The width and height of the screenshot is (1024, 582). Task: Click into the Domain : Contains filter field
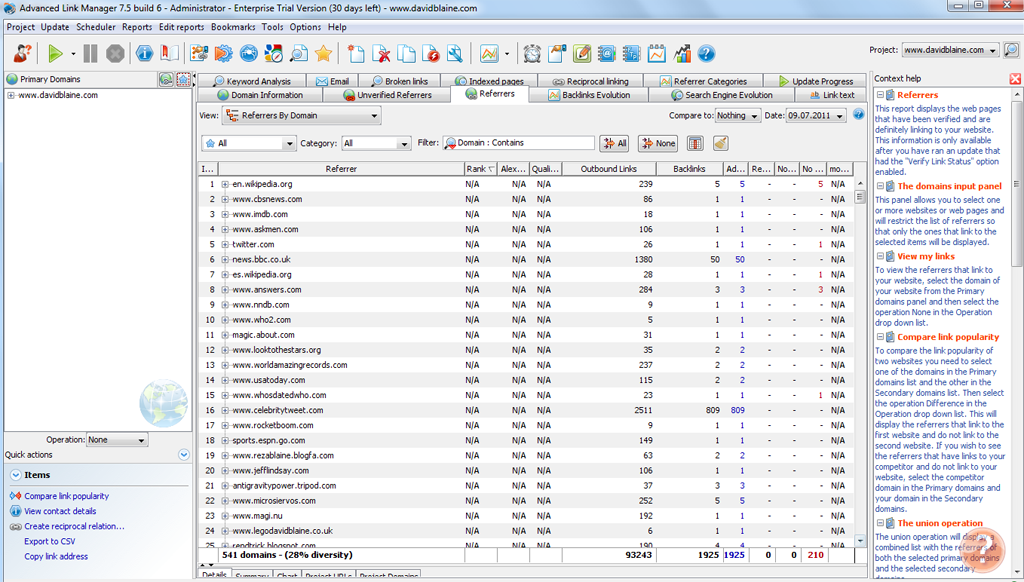(519, 143)
